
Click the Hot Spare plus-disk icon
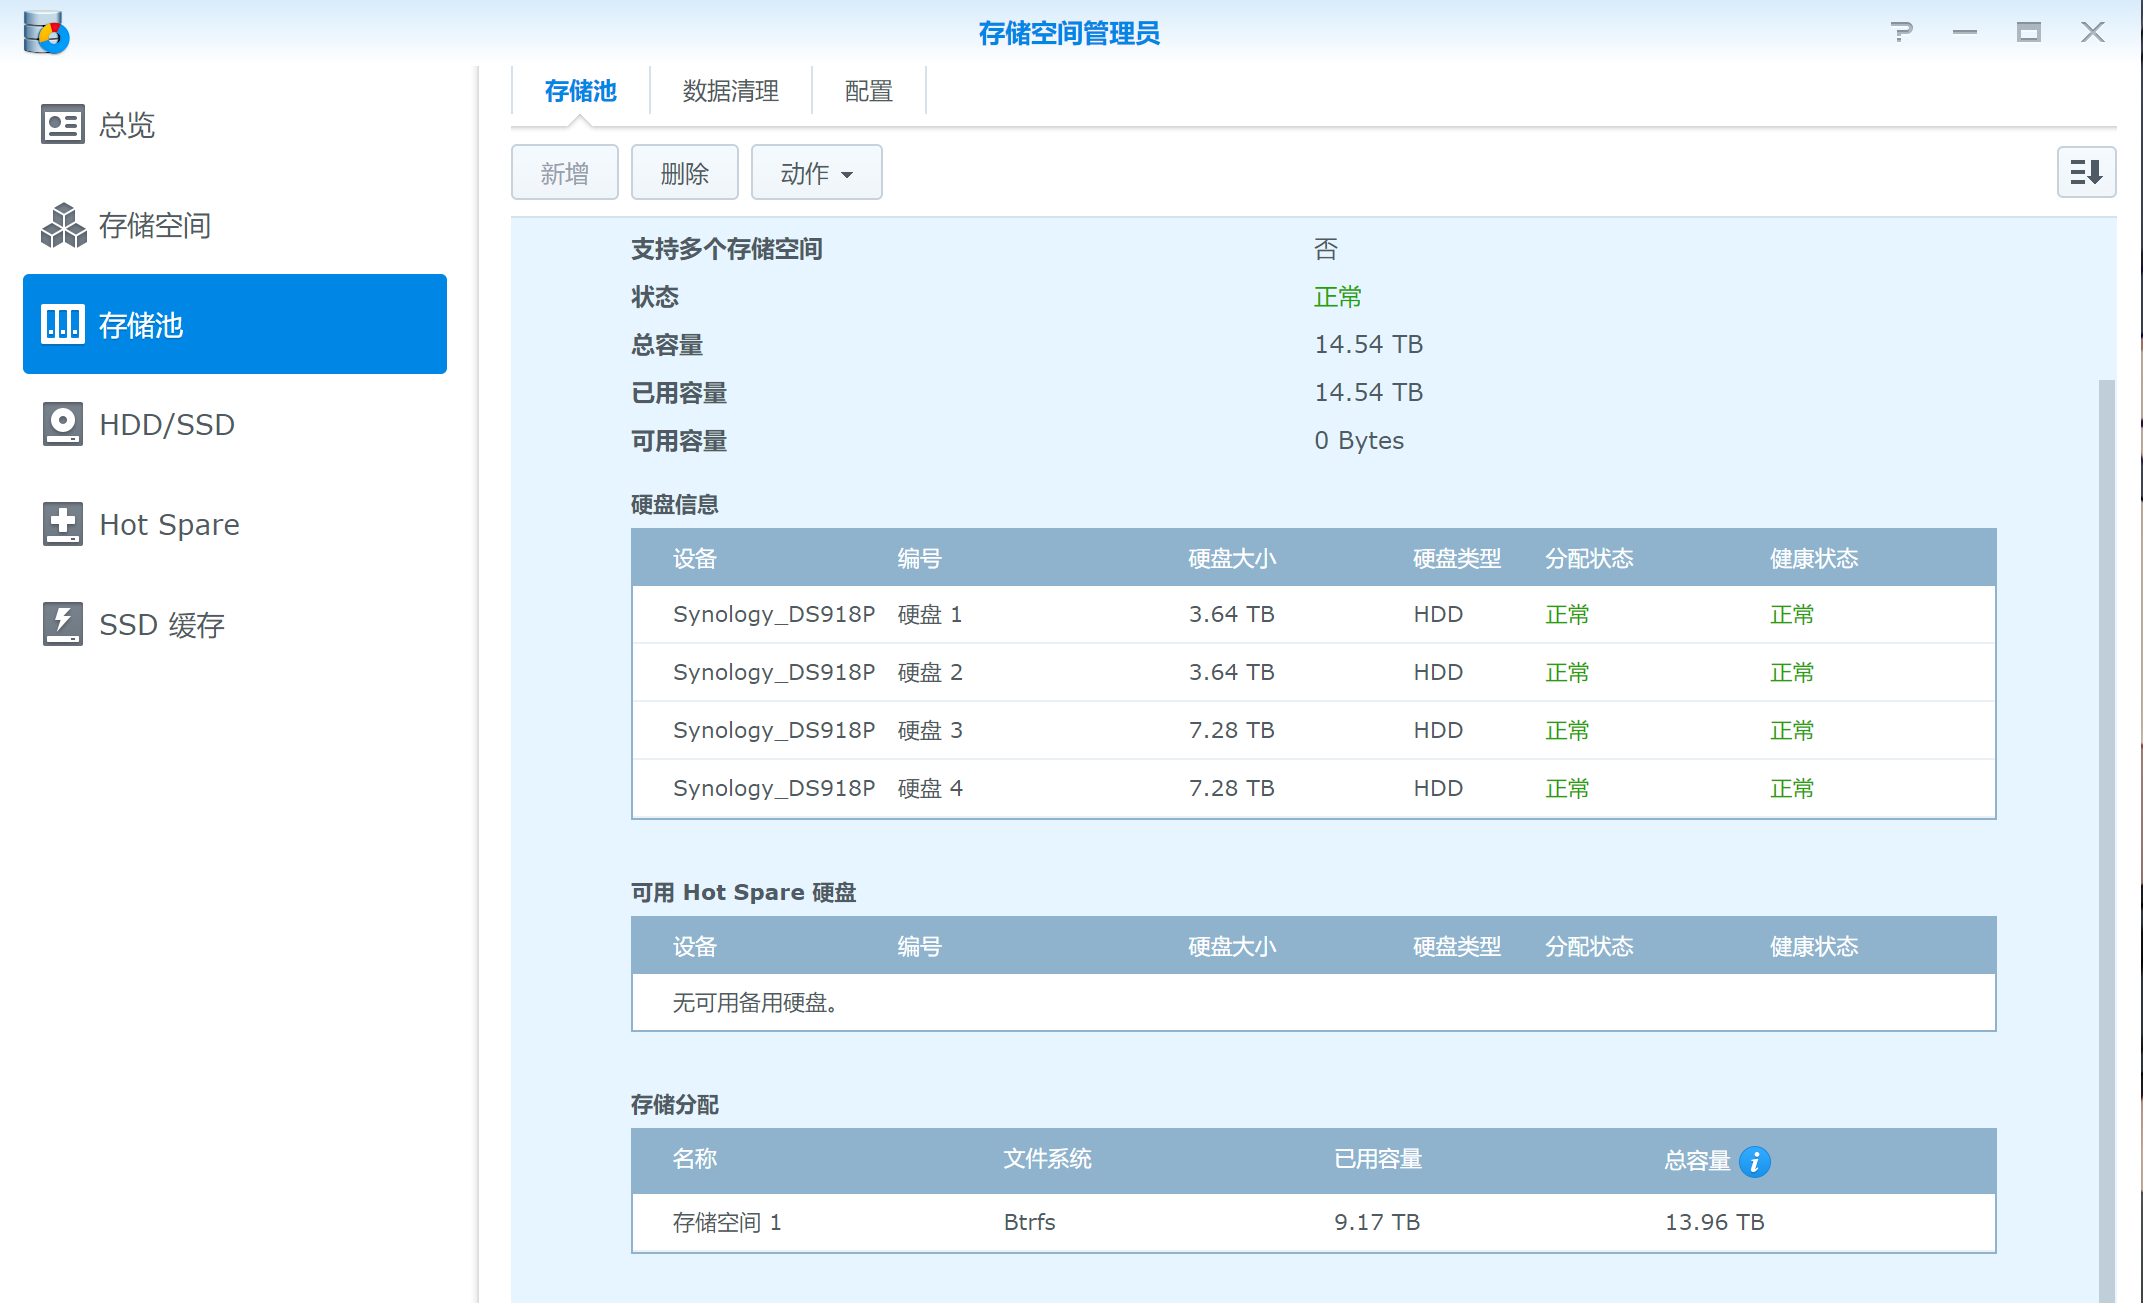(x=63, y=524)
